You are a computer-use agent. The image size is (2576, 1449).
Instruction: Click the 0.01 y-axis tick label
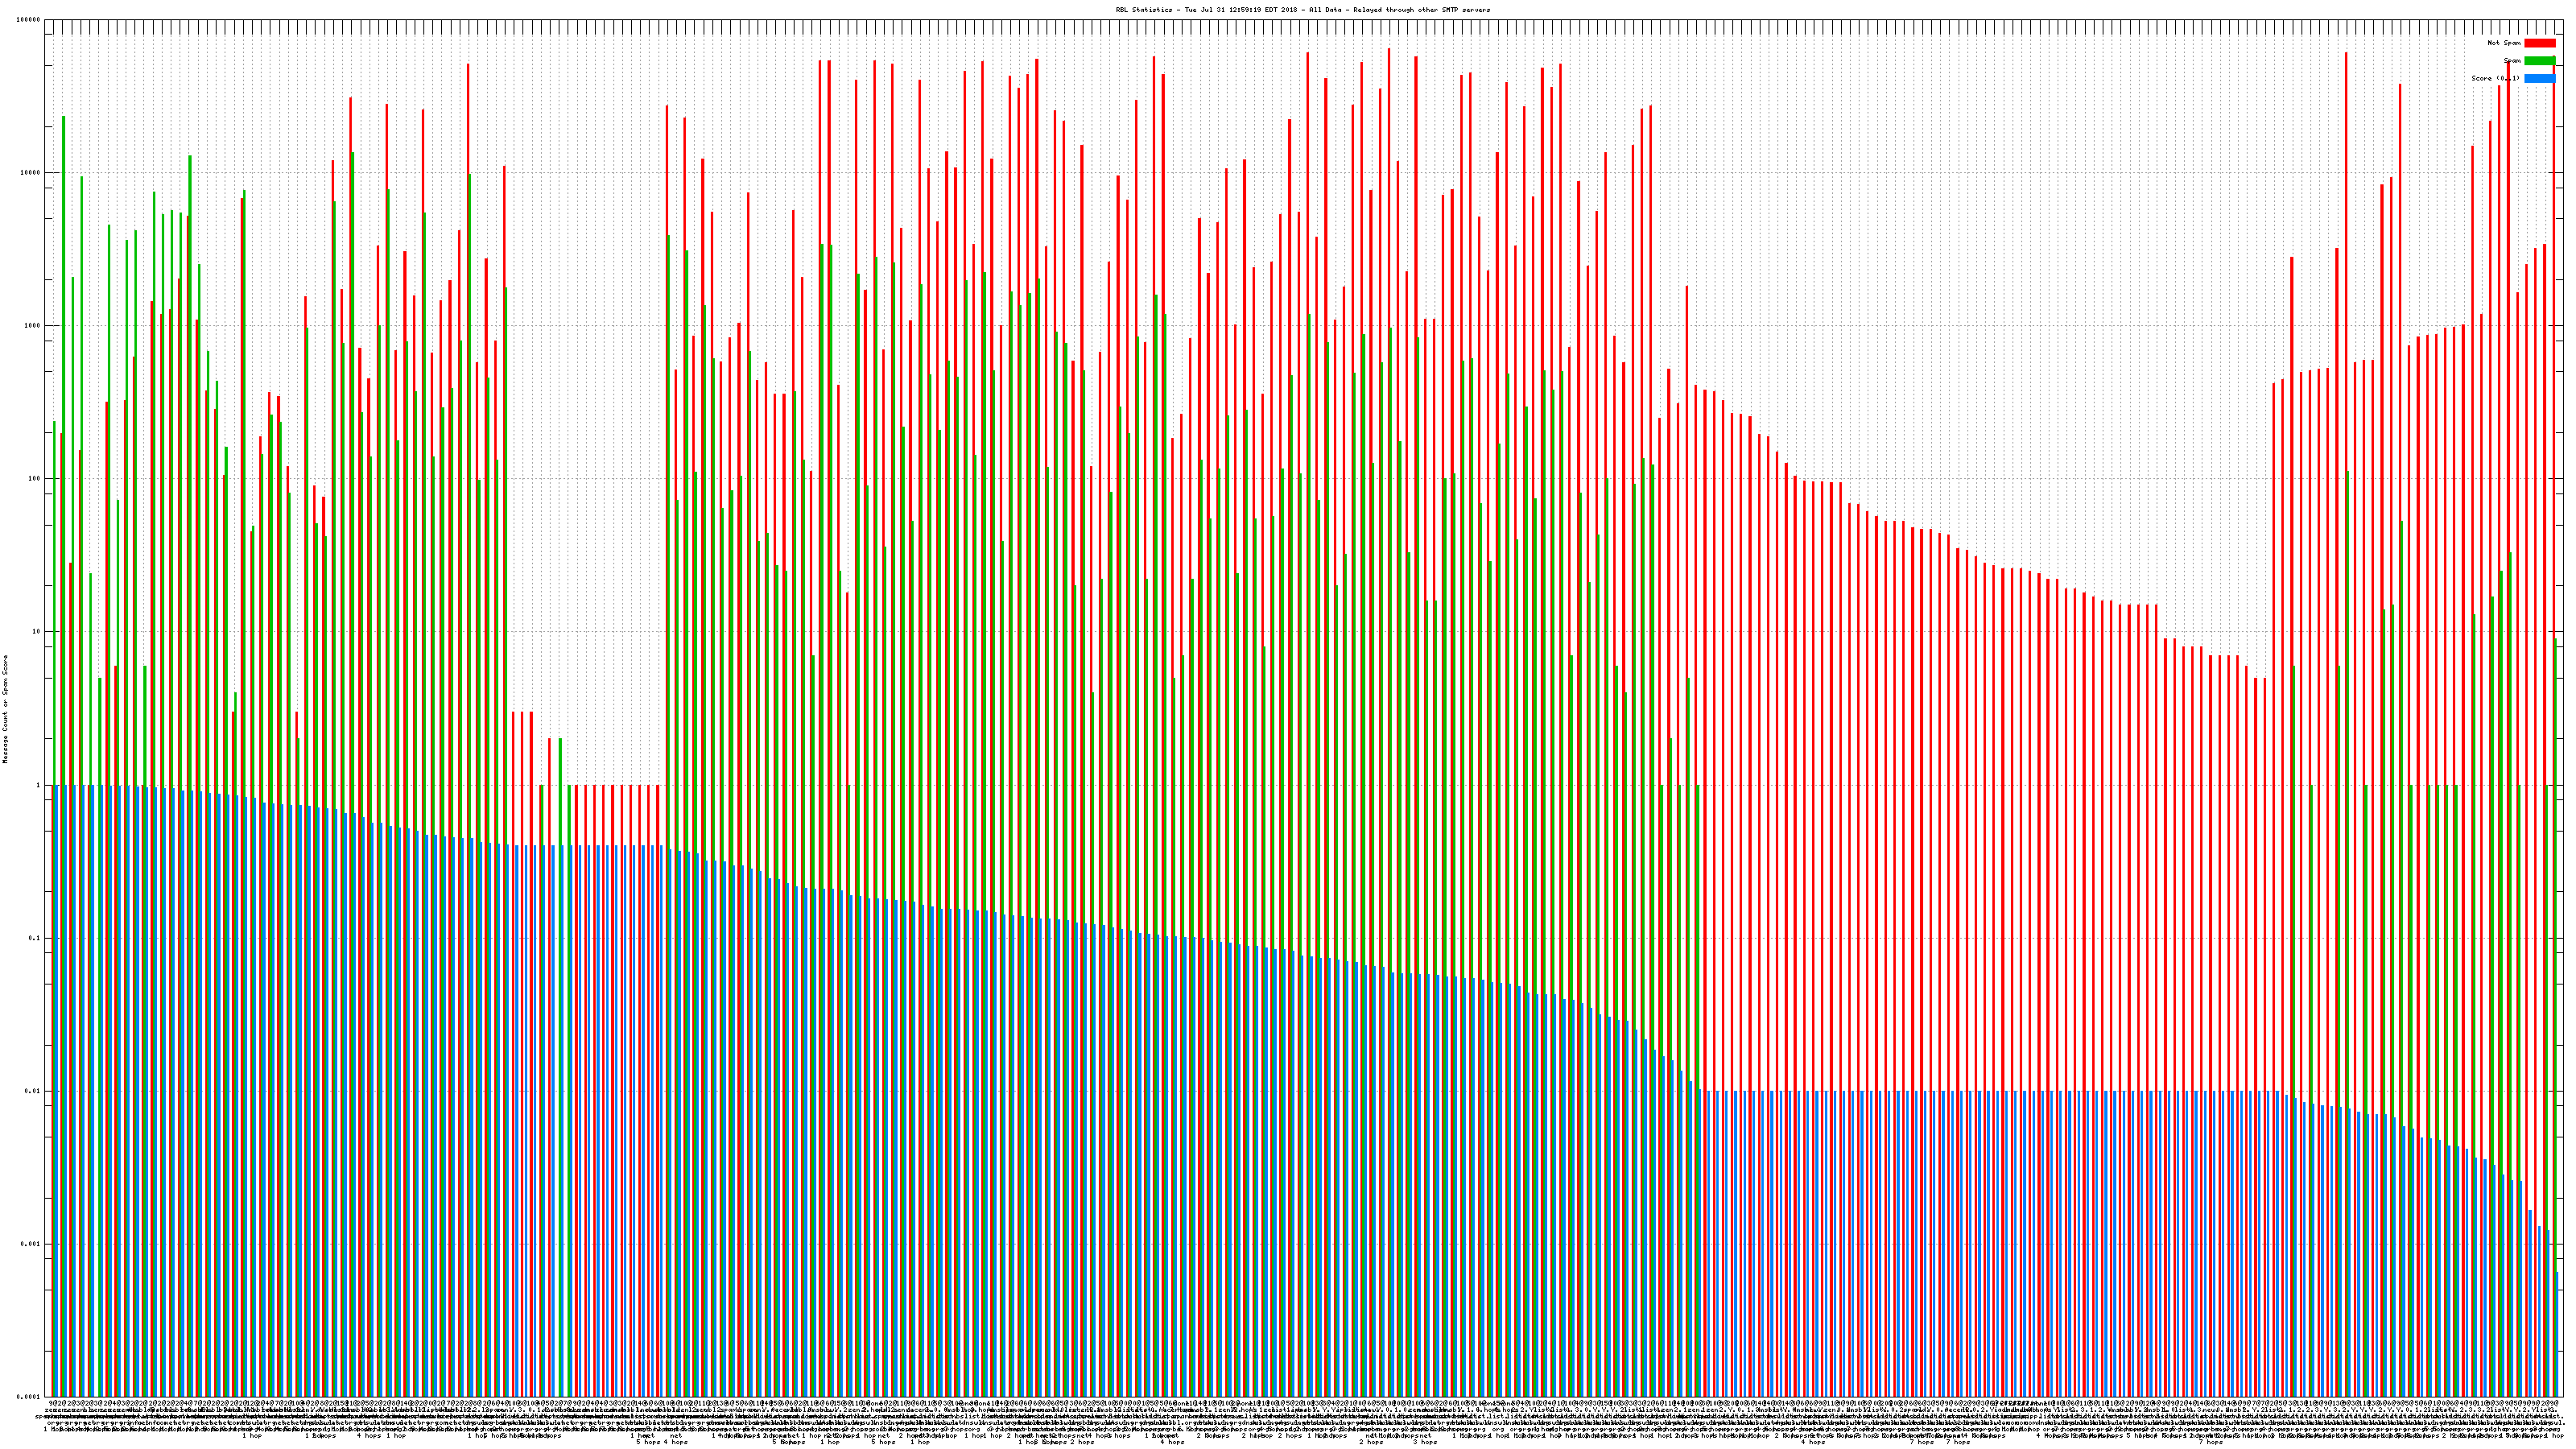point(33,1091)
